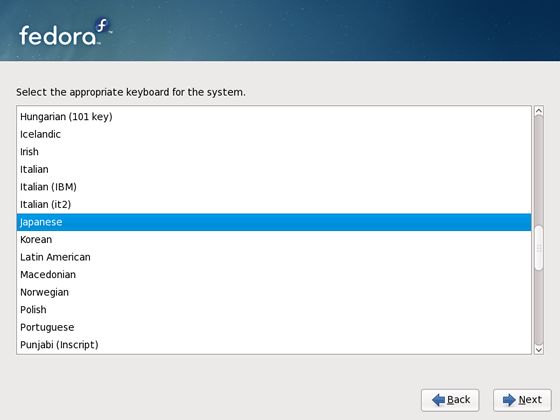
Task: Pick Norwegian from the list
Action: click(274, 292)
